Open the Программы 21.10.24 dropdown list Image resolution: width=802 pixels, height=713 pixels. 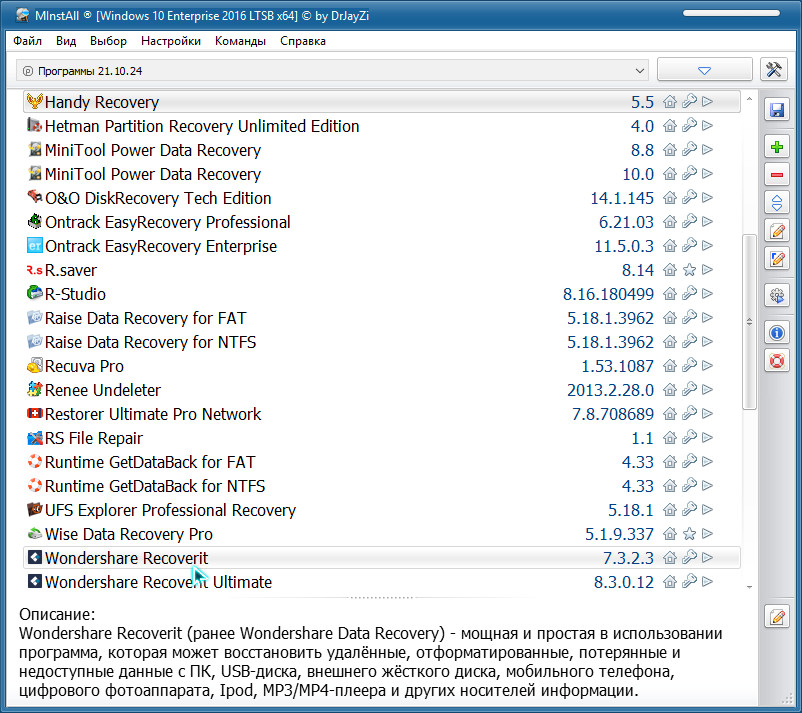tap(332, 70)
